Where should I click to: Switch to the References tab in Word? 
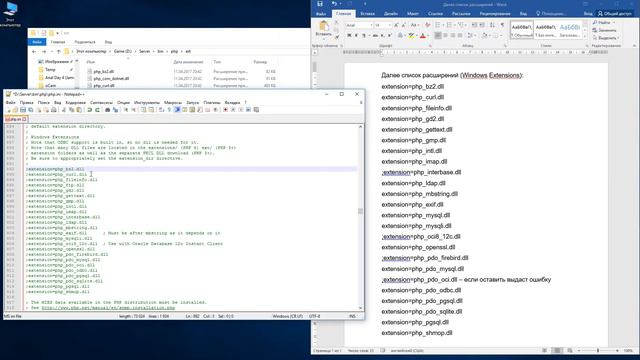[435, 14]
